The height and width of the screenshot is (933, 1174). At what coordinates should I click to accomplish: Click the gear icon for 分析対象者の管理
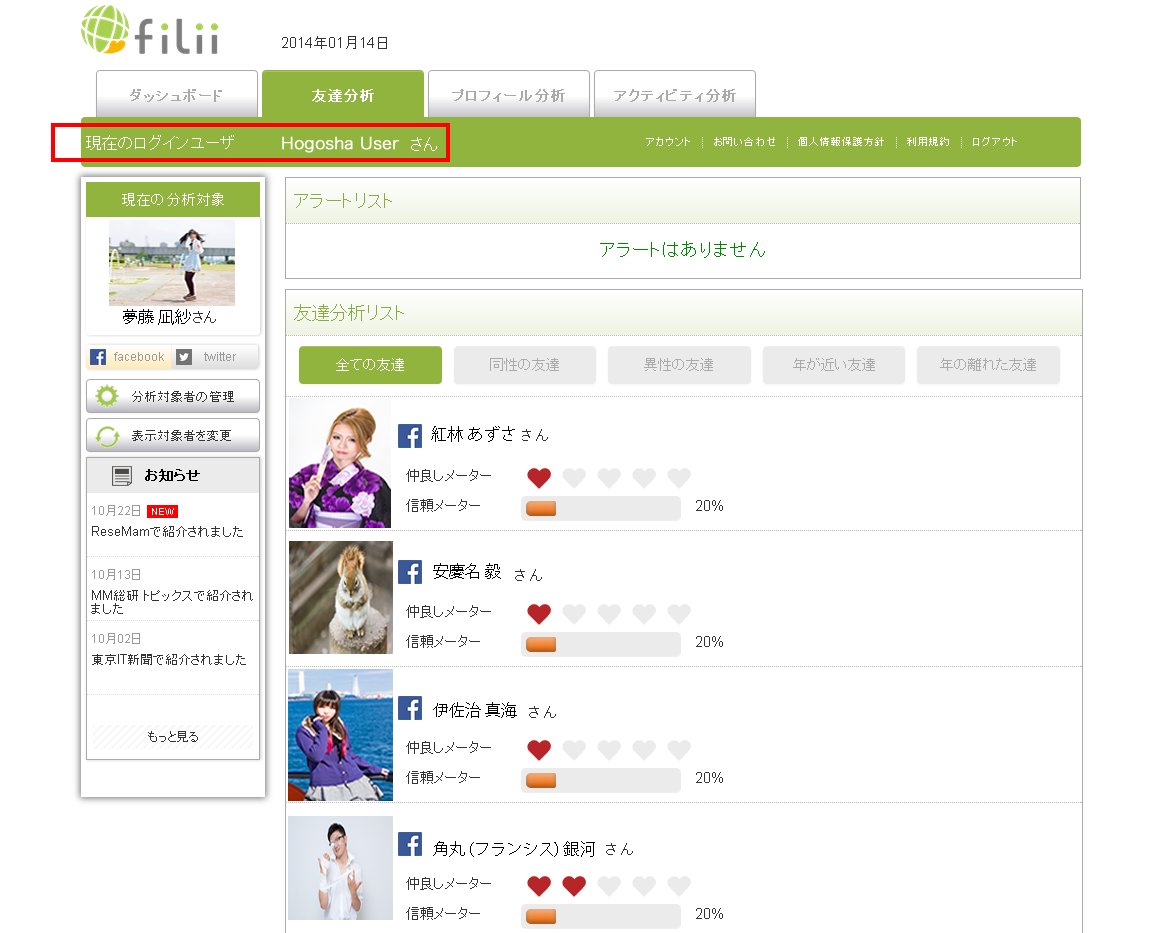click(107, 396)
